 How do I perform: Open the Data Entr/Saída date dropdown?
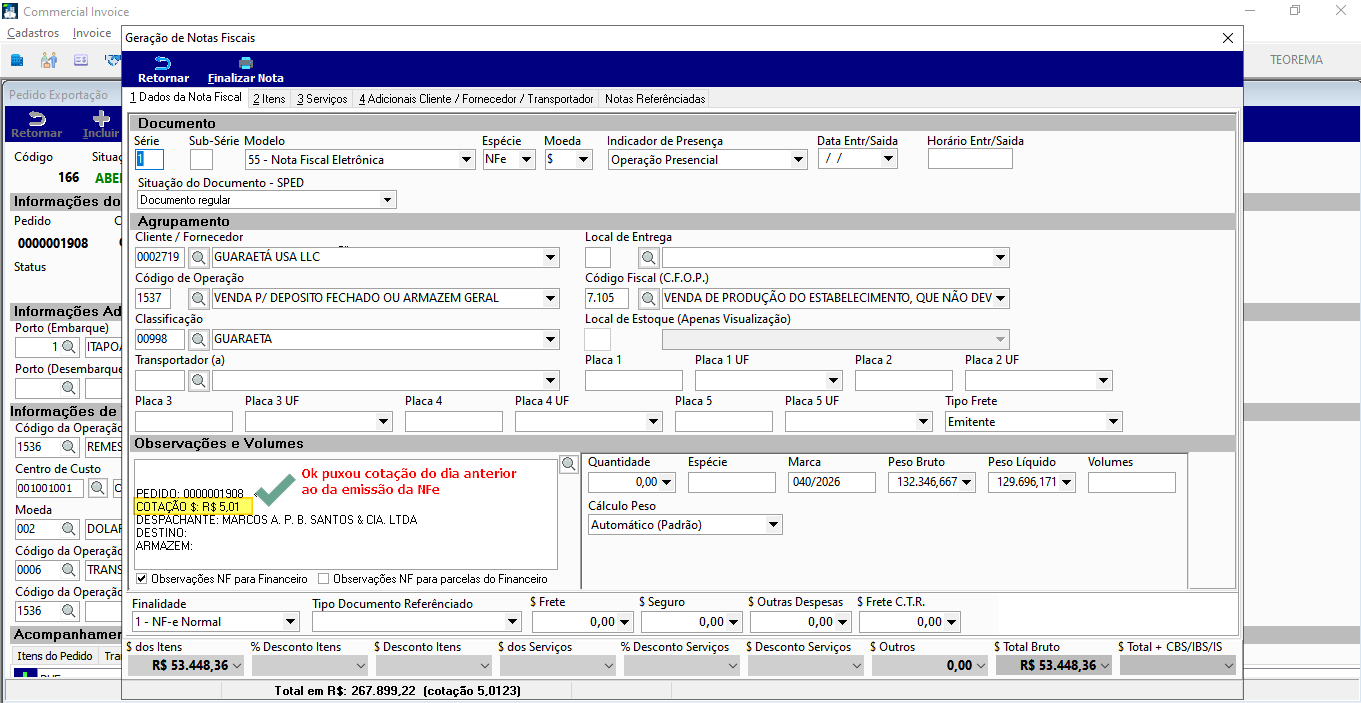(889, 159)
